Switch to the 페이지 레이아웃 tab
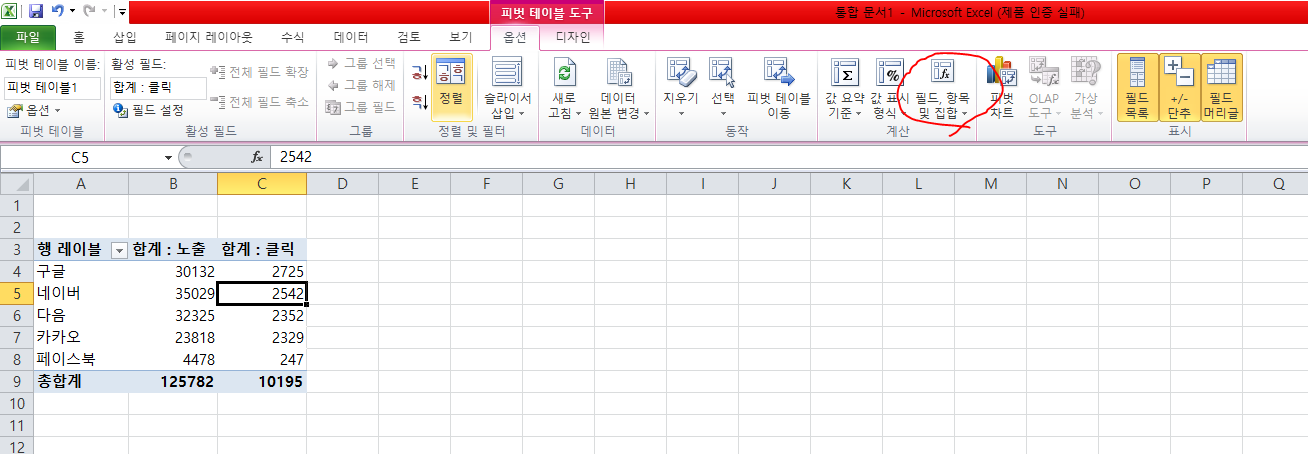The width and height of the screenshot is (1308, 454). coord(209,38)
